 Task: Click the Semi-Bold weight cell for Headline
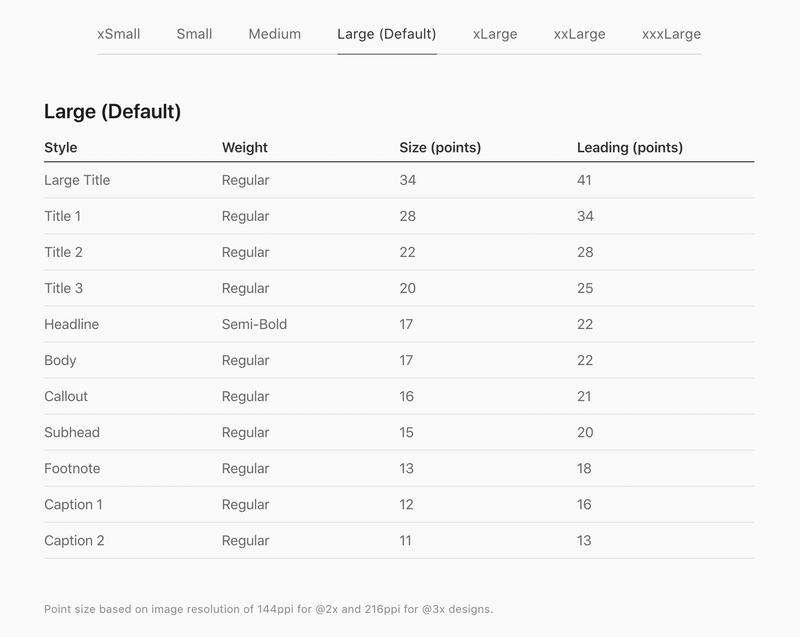pyautogui.click(x=254, y=324)
